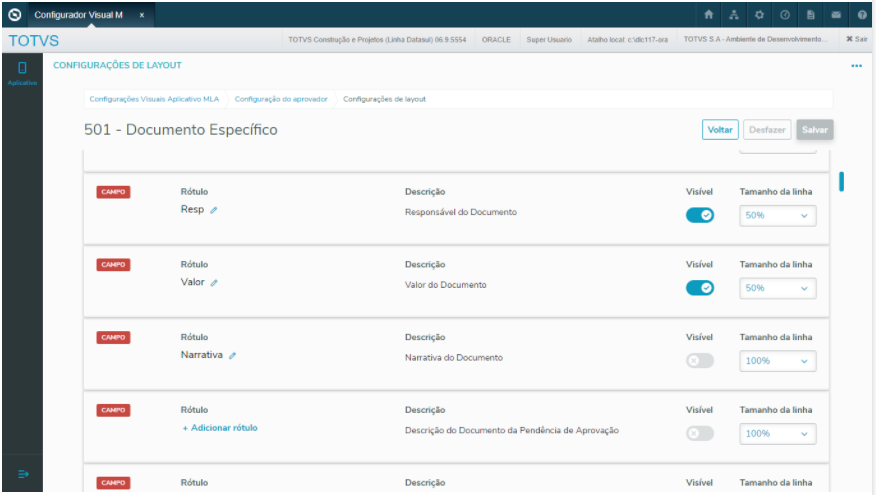Click the Atalho local path label
Image resolution: width=876 pixels, height=495 pixels.
627,40
